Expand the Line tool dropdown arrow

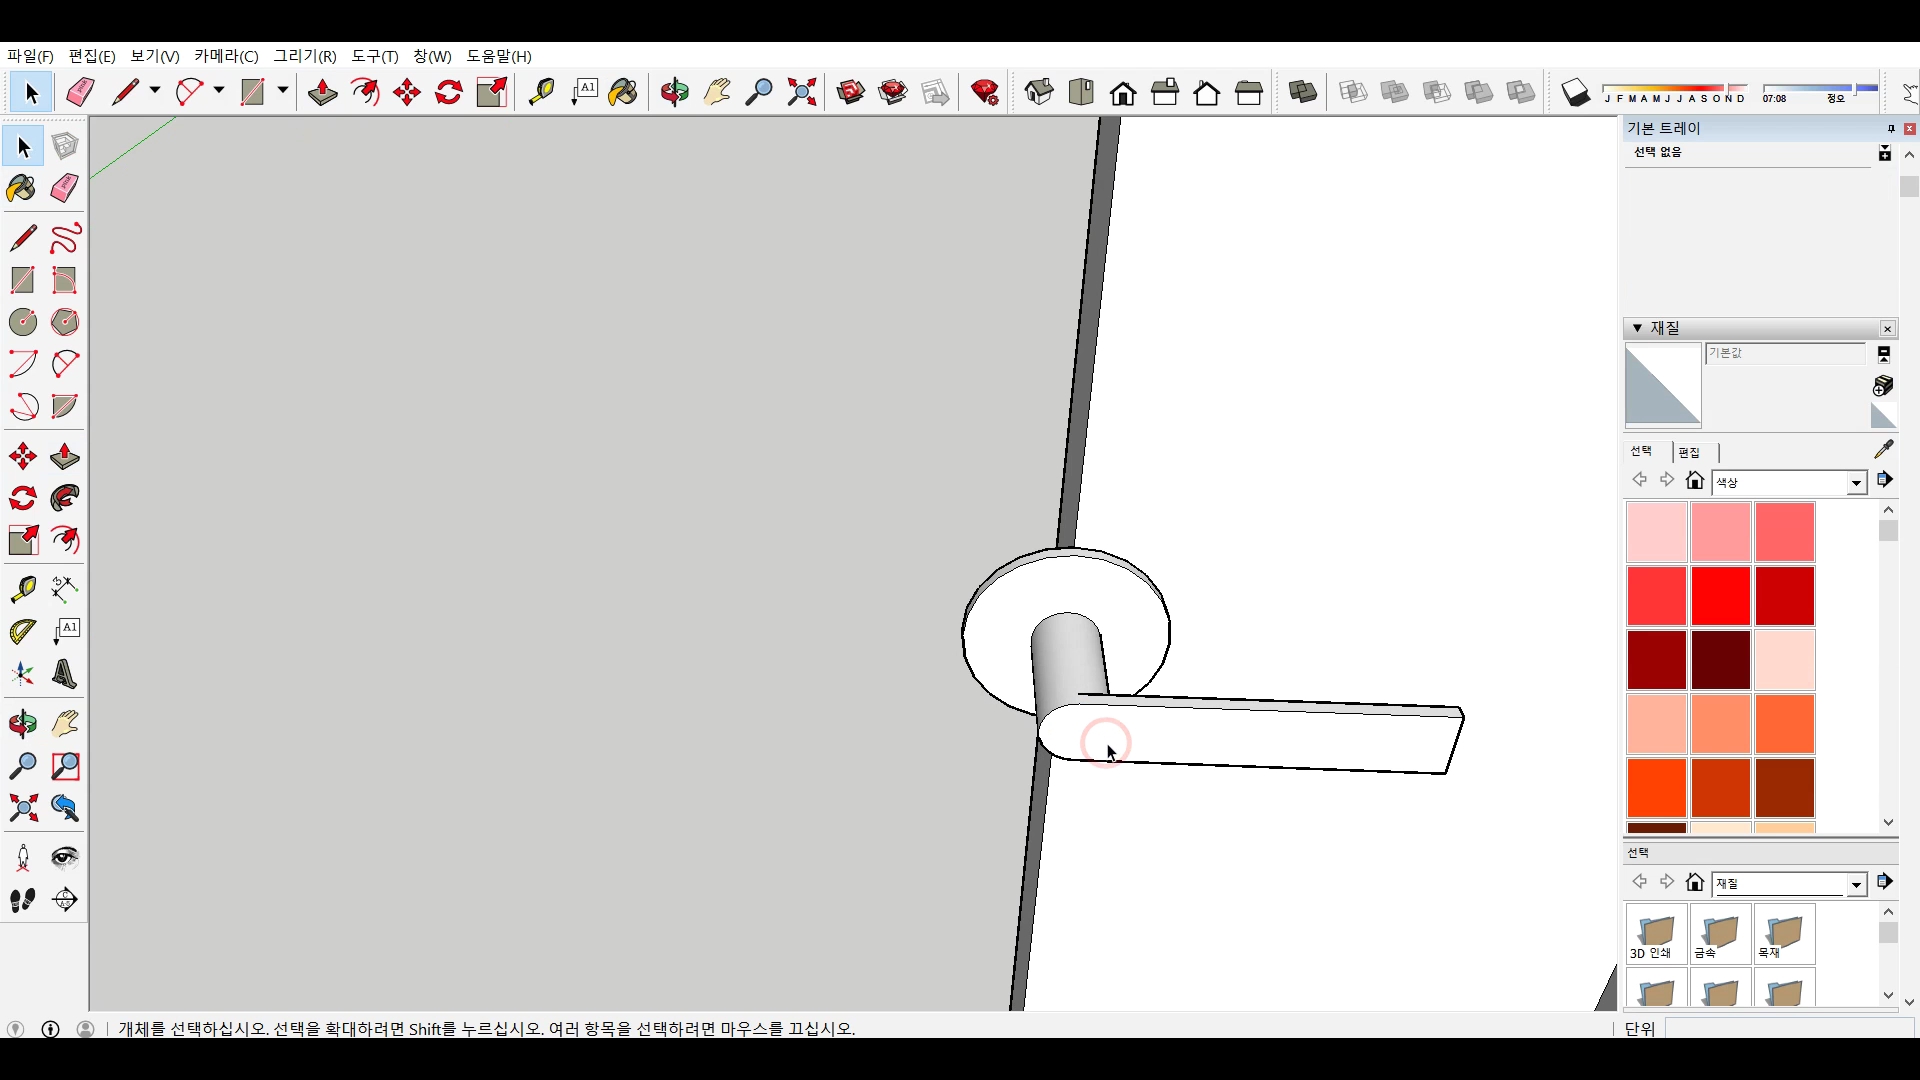point(155,90)
